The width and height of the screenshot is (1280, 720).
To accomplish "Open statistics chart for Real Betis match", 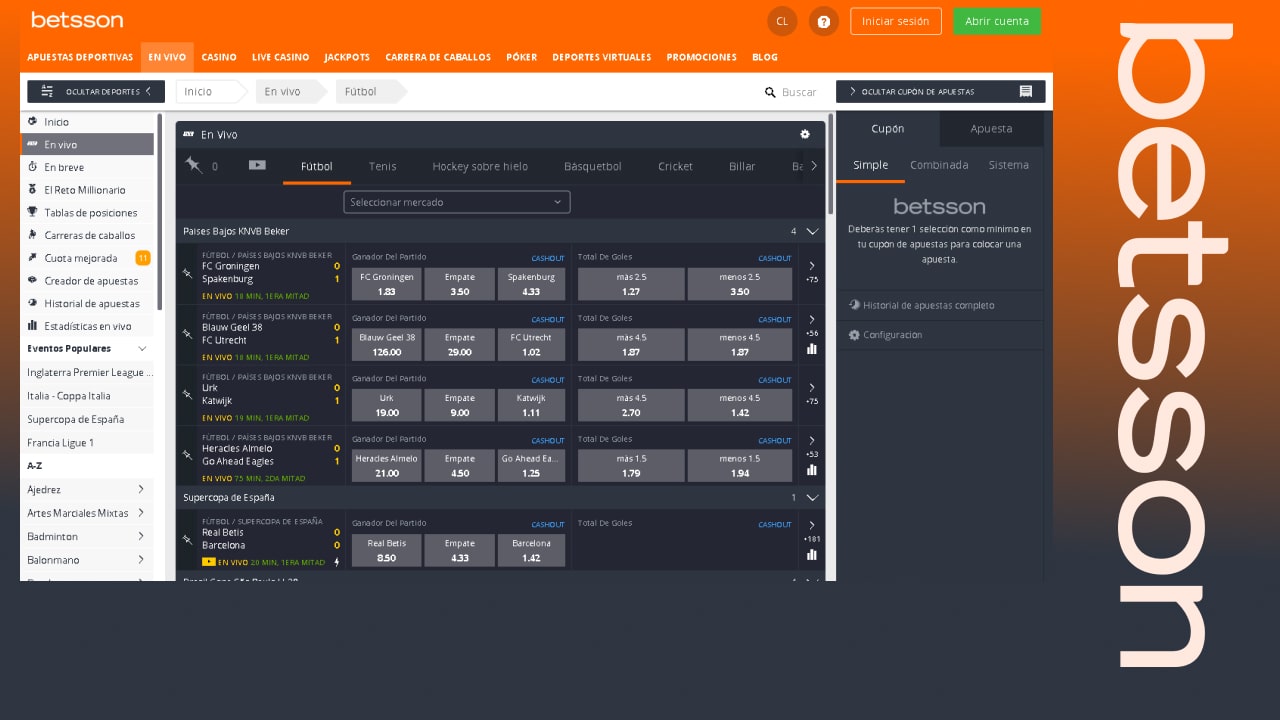I will tap(812, 554).
